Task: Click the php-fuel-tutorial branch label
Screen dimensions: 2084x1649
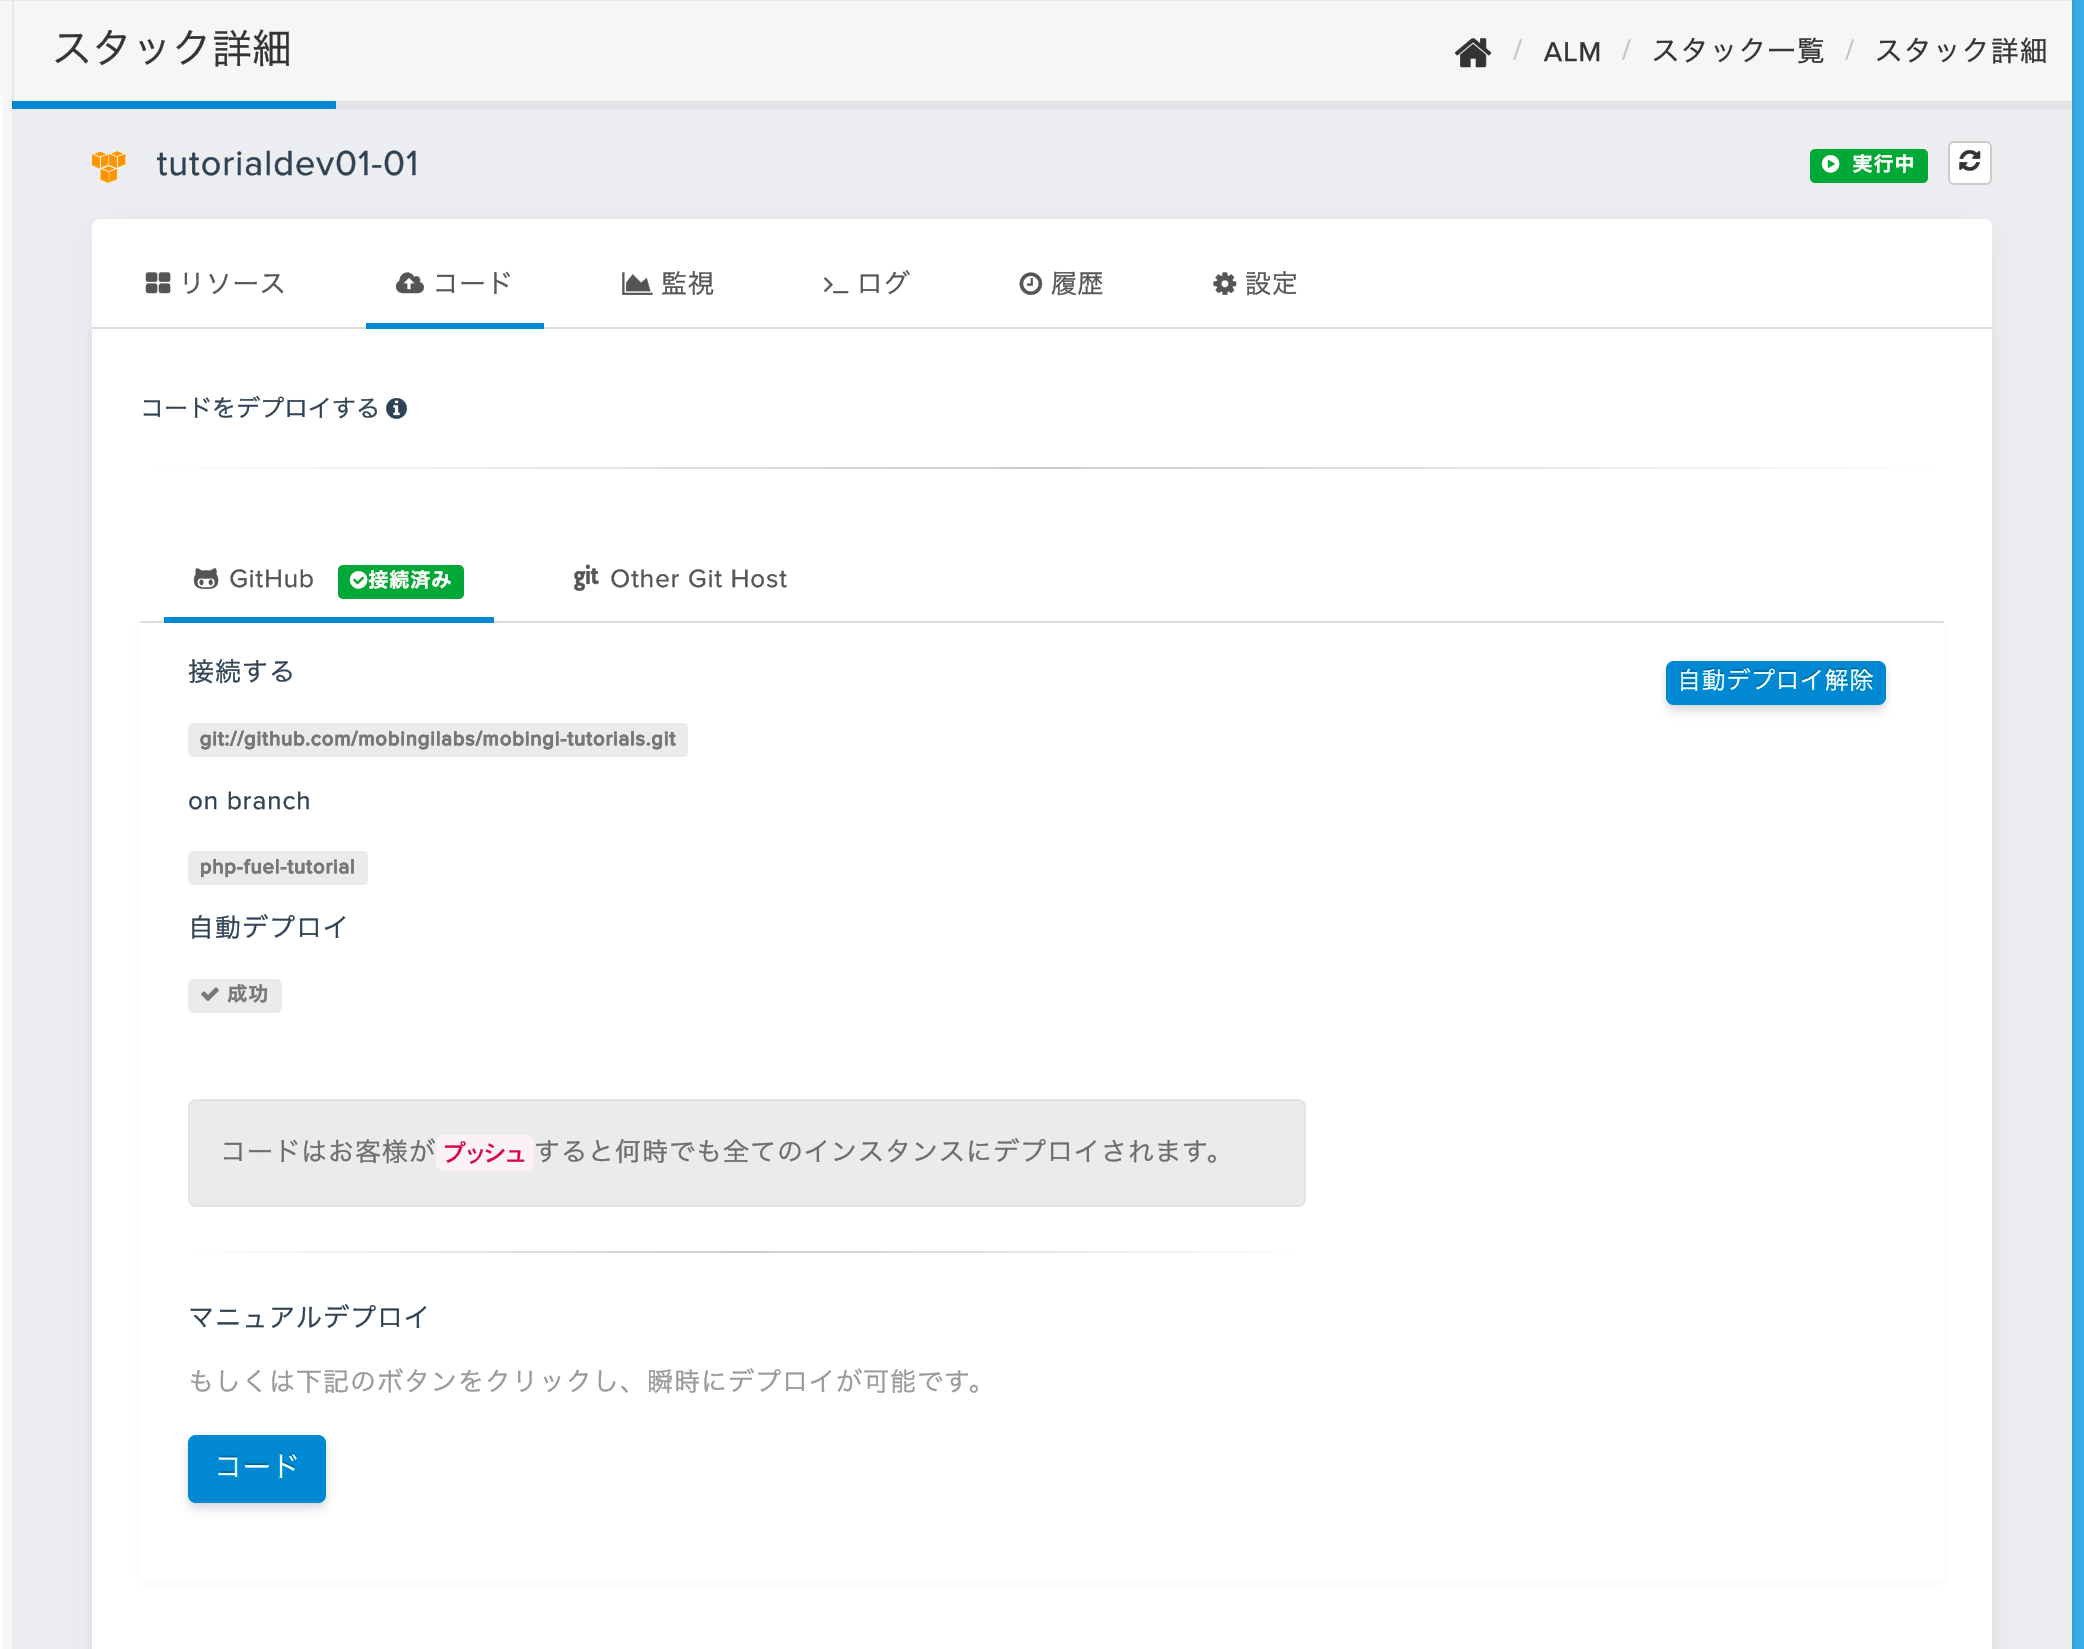Action: point(277,867)
